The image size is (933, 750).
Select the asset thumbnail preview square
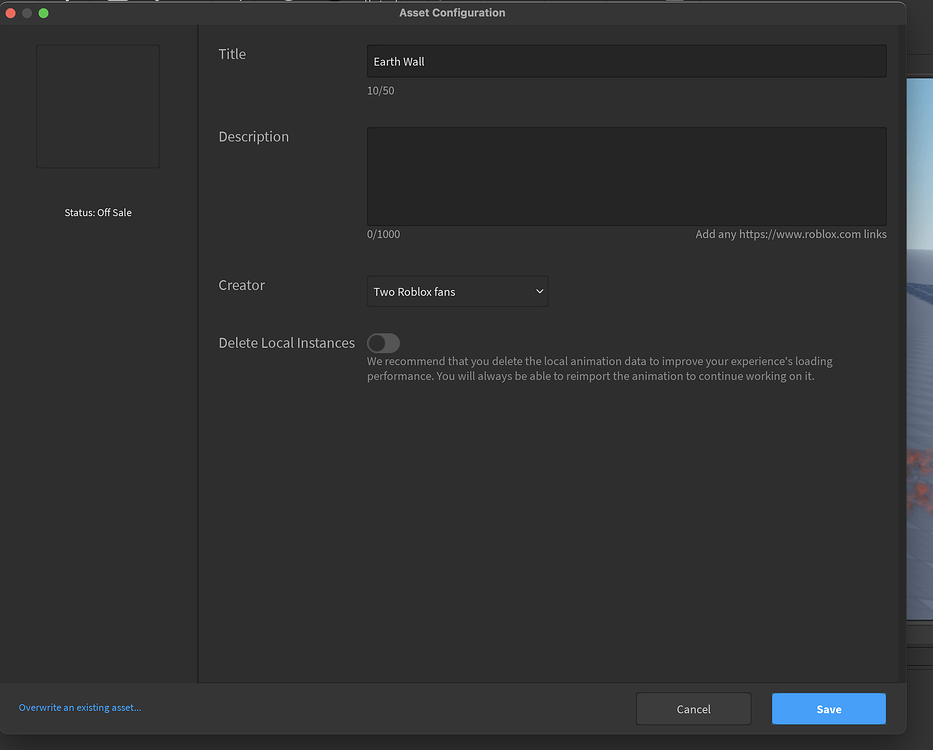[97, 105]
